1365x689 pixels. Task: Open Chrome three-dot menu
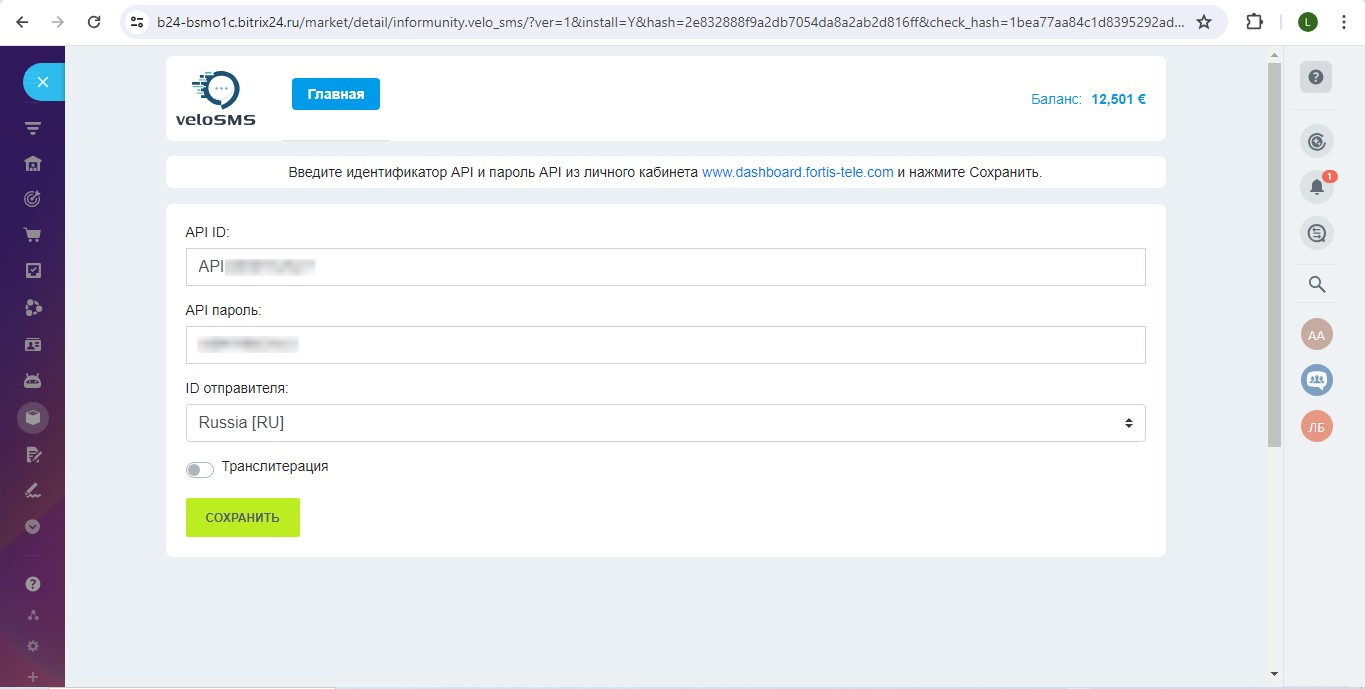click(1343, 22)
